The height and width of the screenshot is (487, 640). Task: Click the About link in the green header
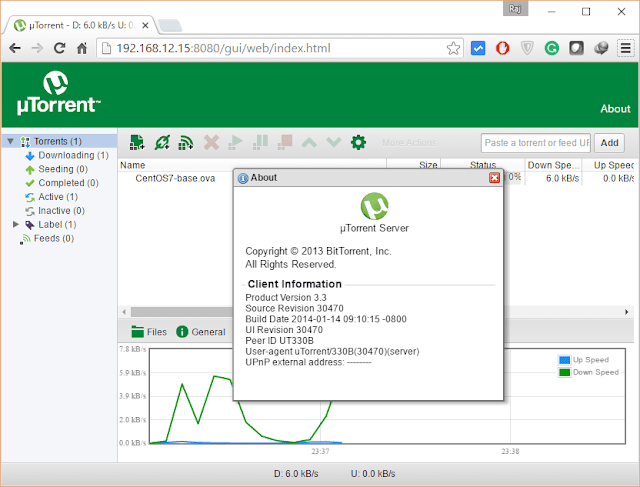615,109
